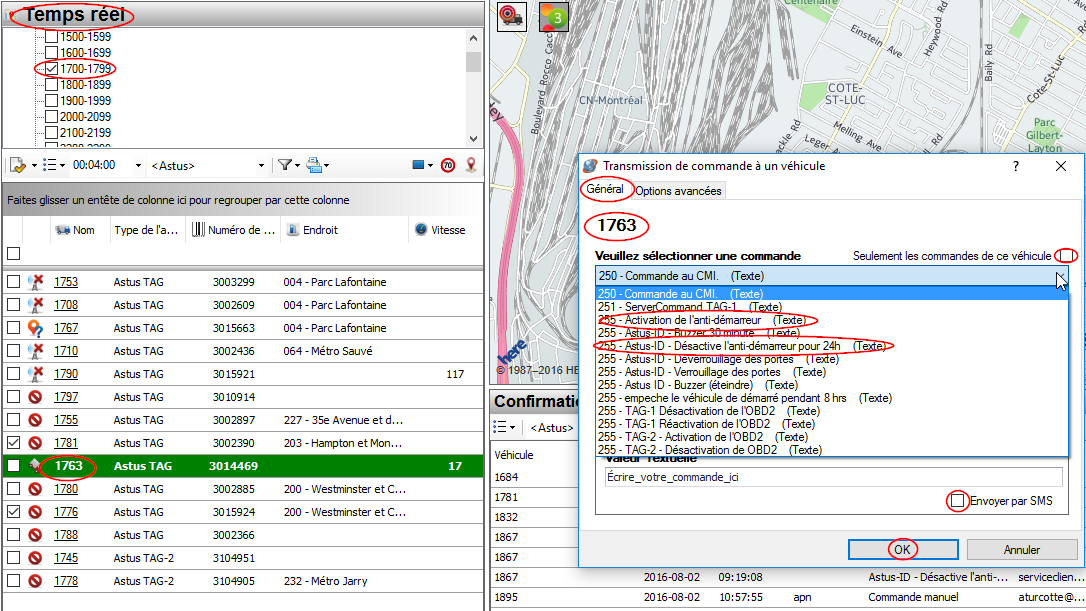Toggle checkbox for vehicle 1781 row
This screenshot has height=611, width=1086.
tap(13, 443)
